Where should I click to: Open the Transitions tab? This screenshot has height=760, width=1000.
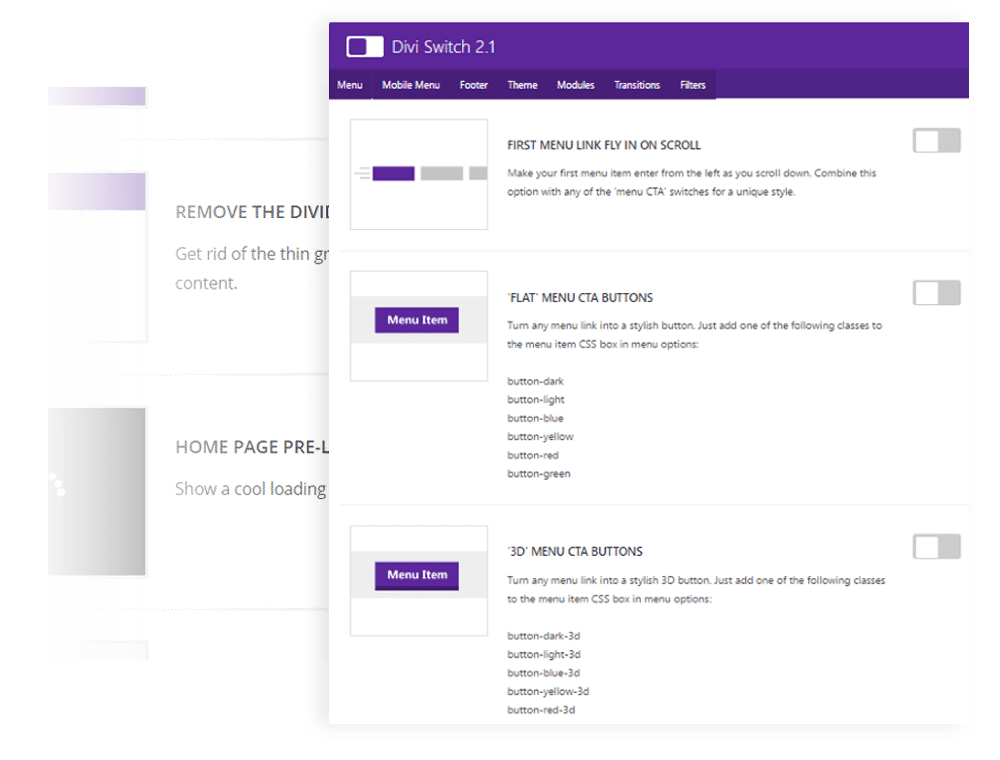pos(636,85)
